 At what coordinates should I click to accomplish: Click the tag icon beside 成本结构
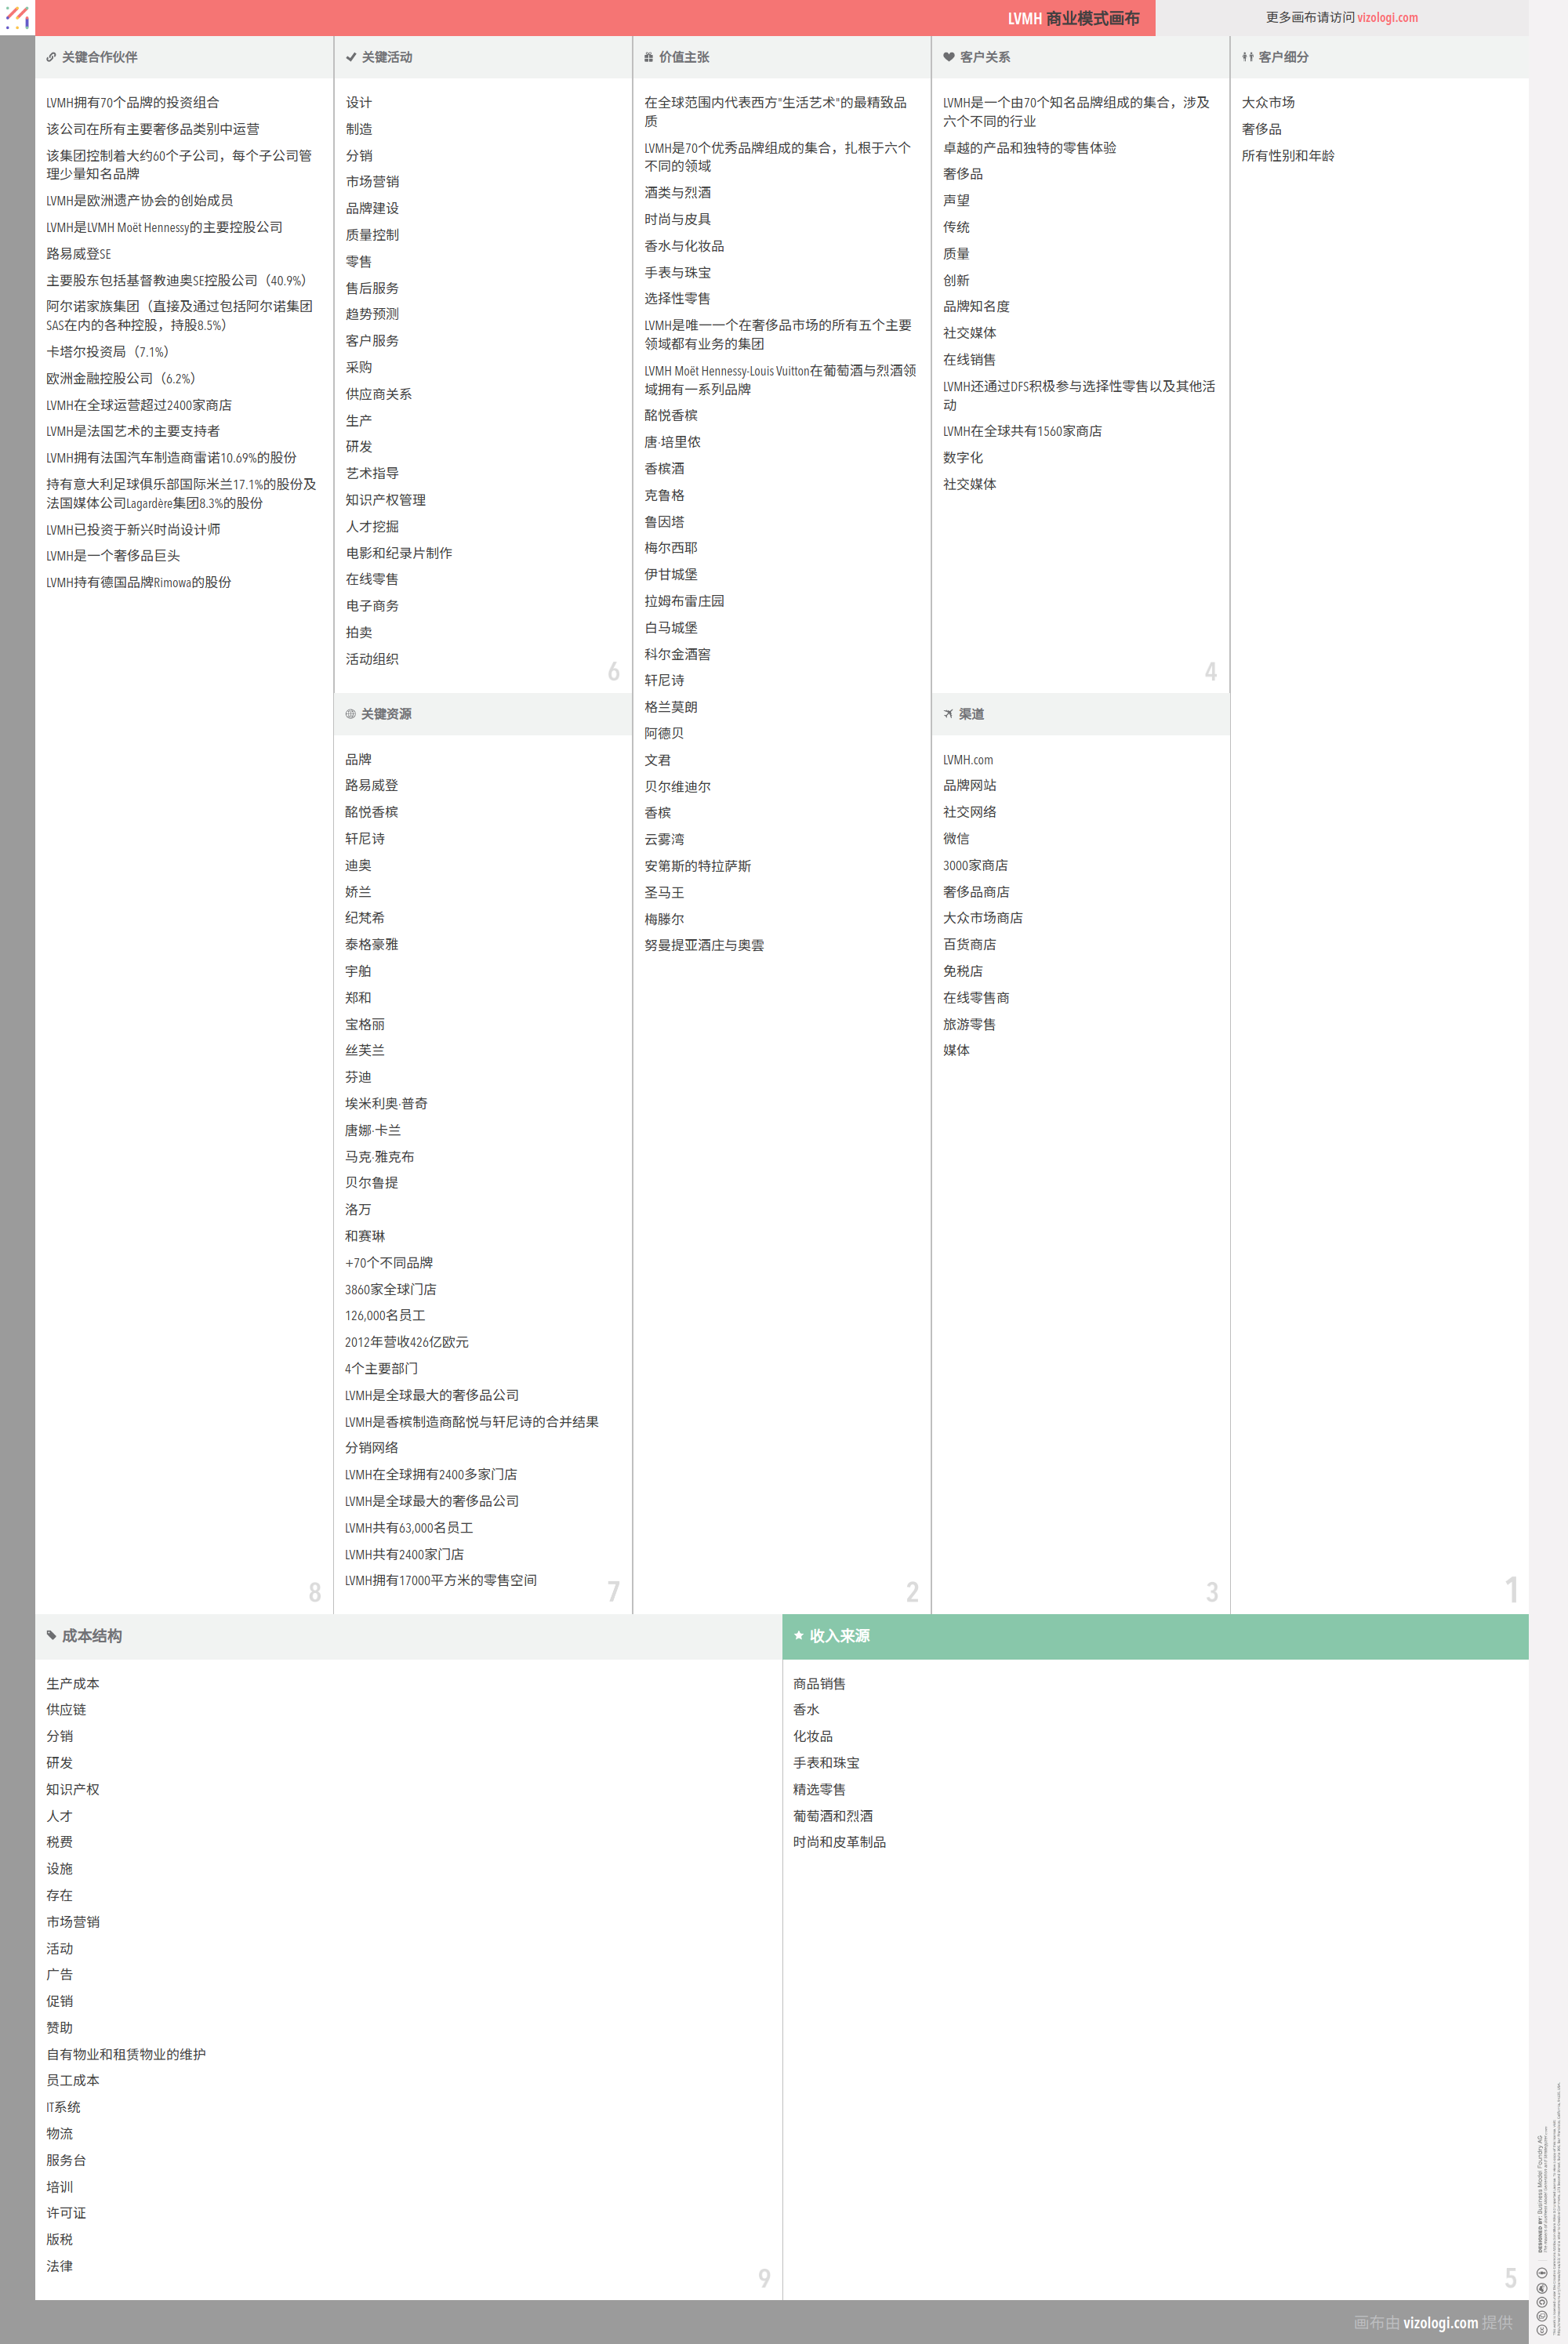(51, 1636)
